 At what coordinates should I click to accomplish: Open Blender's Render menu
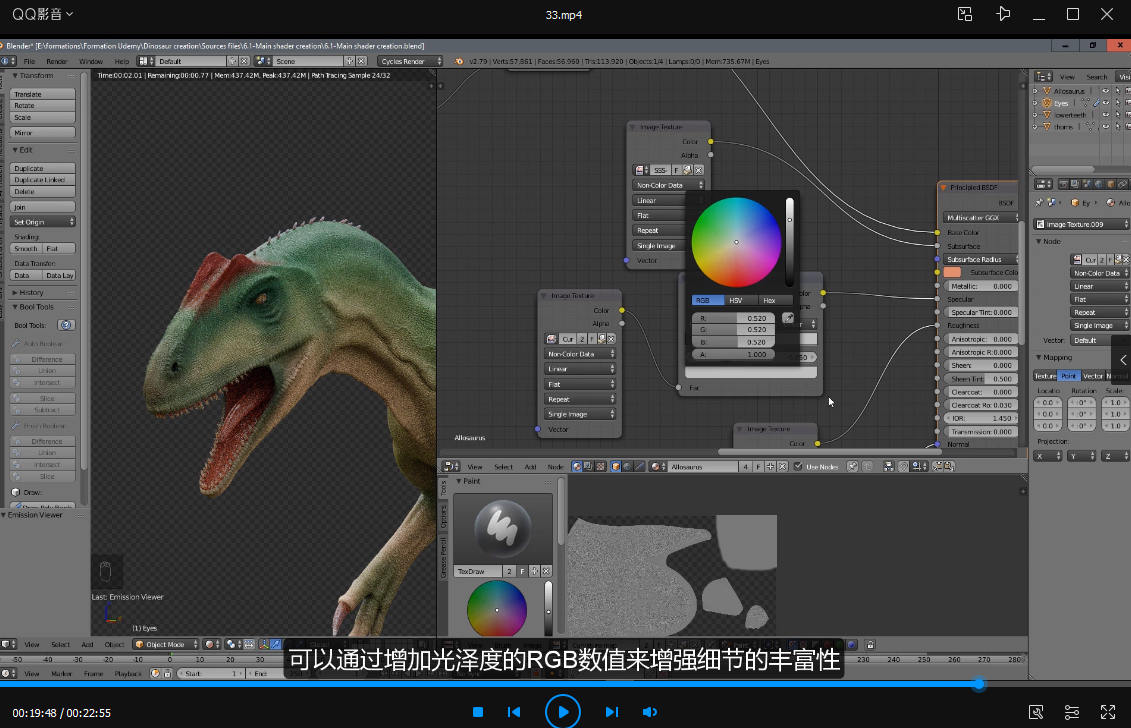(x=56, y=61)
